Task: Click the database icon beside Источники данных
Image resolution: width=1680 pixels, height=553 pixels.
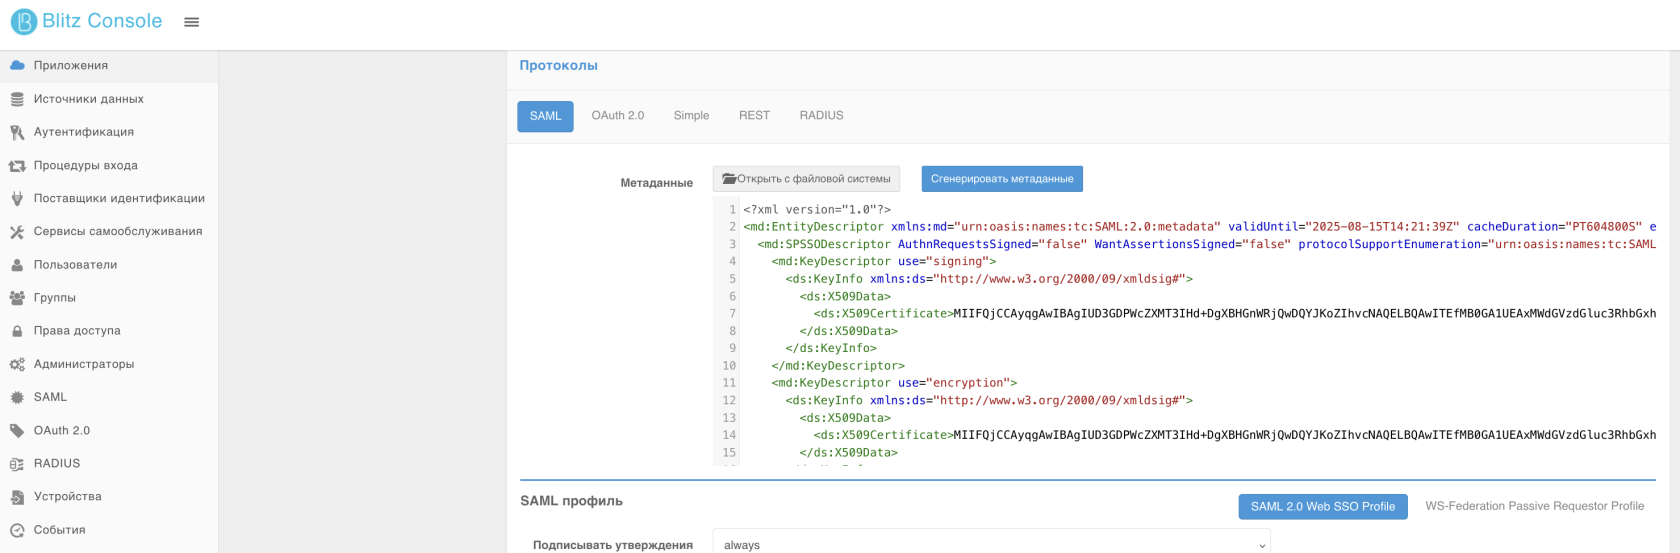Action: point(17,99)
